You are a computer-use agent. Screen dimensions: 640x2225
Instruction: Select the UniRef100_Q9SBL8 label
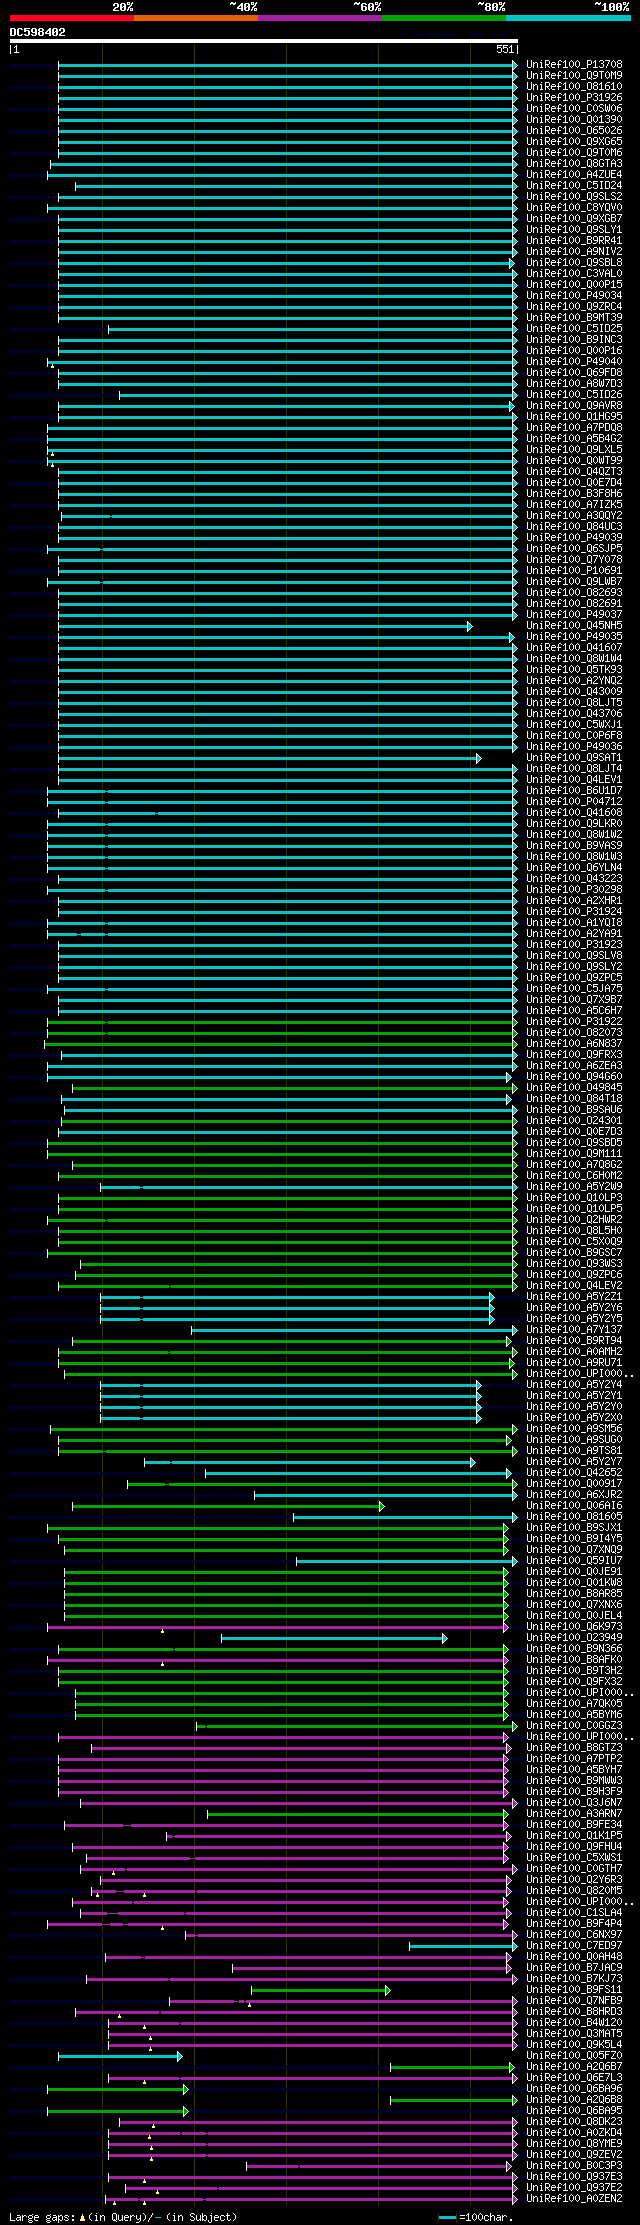[x=574, y=263]
